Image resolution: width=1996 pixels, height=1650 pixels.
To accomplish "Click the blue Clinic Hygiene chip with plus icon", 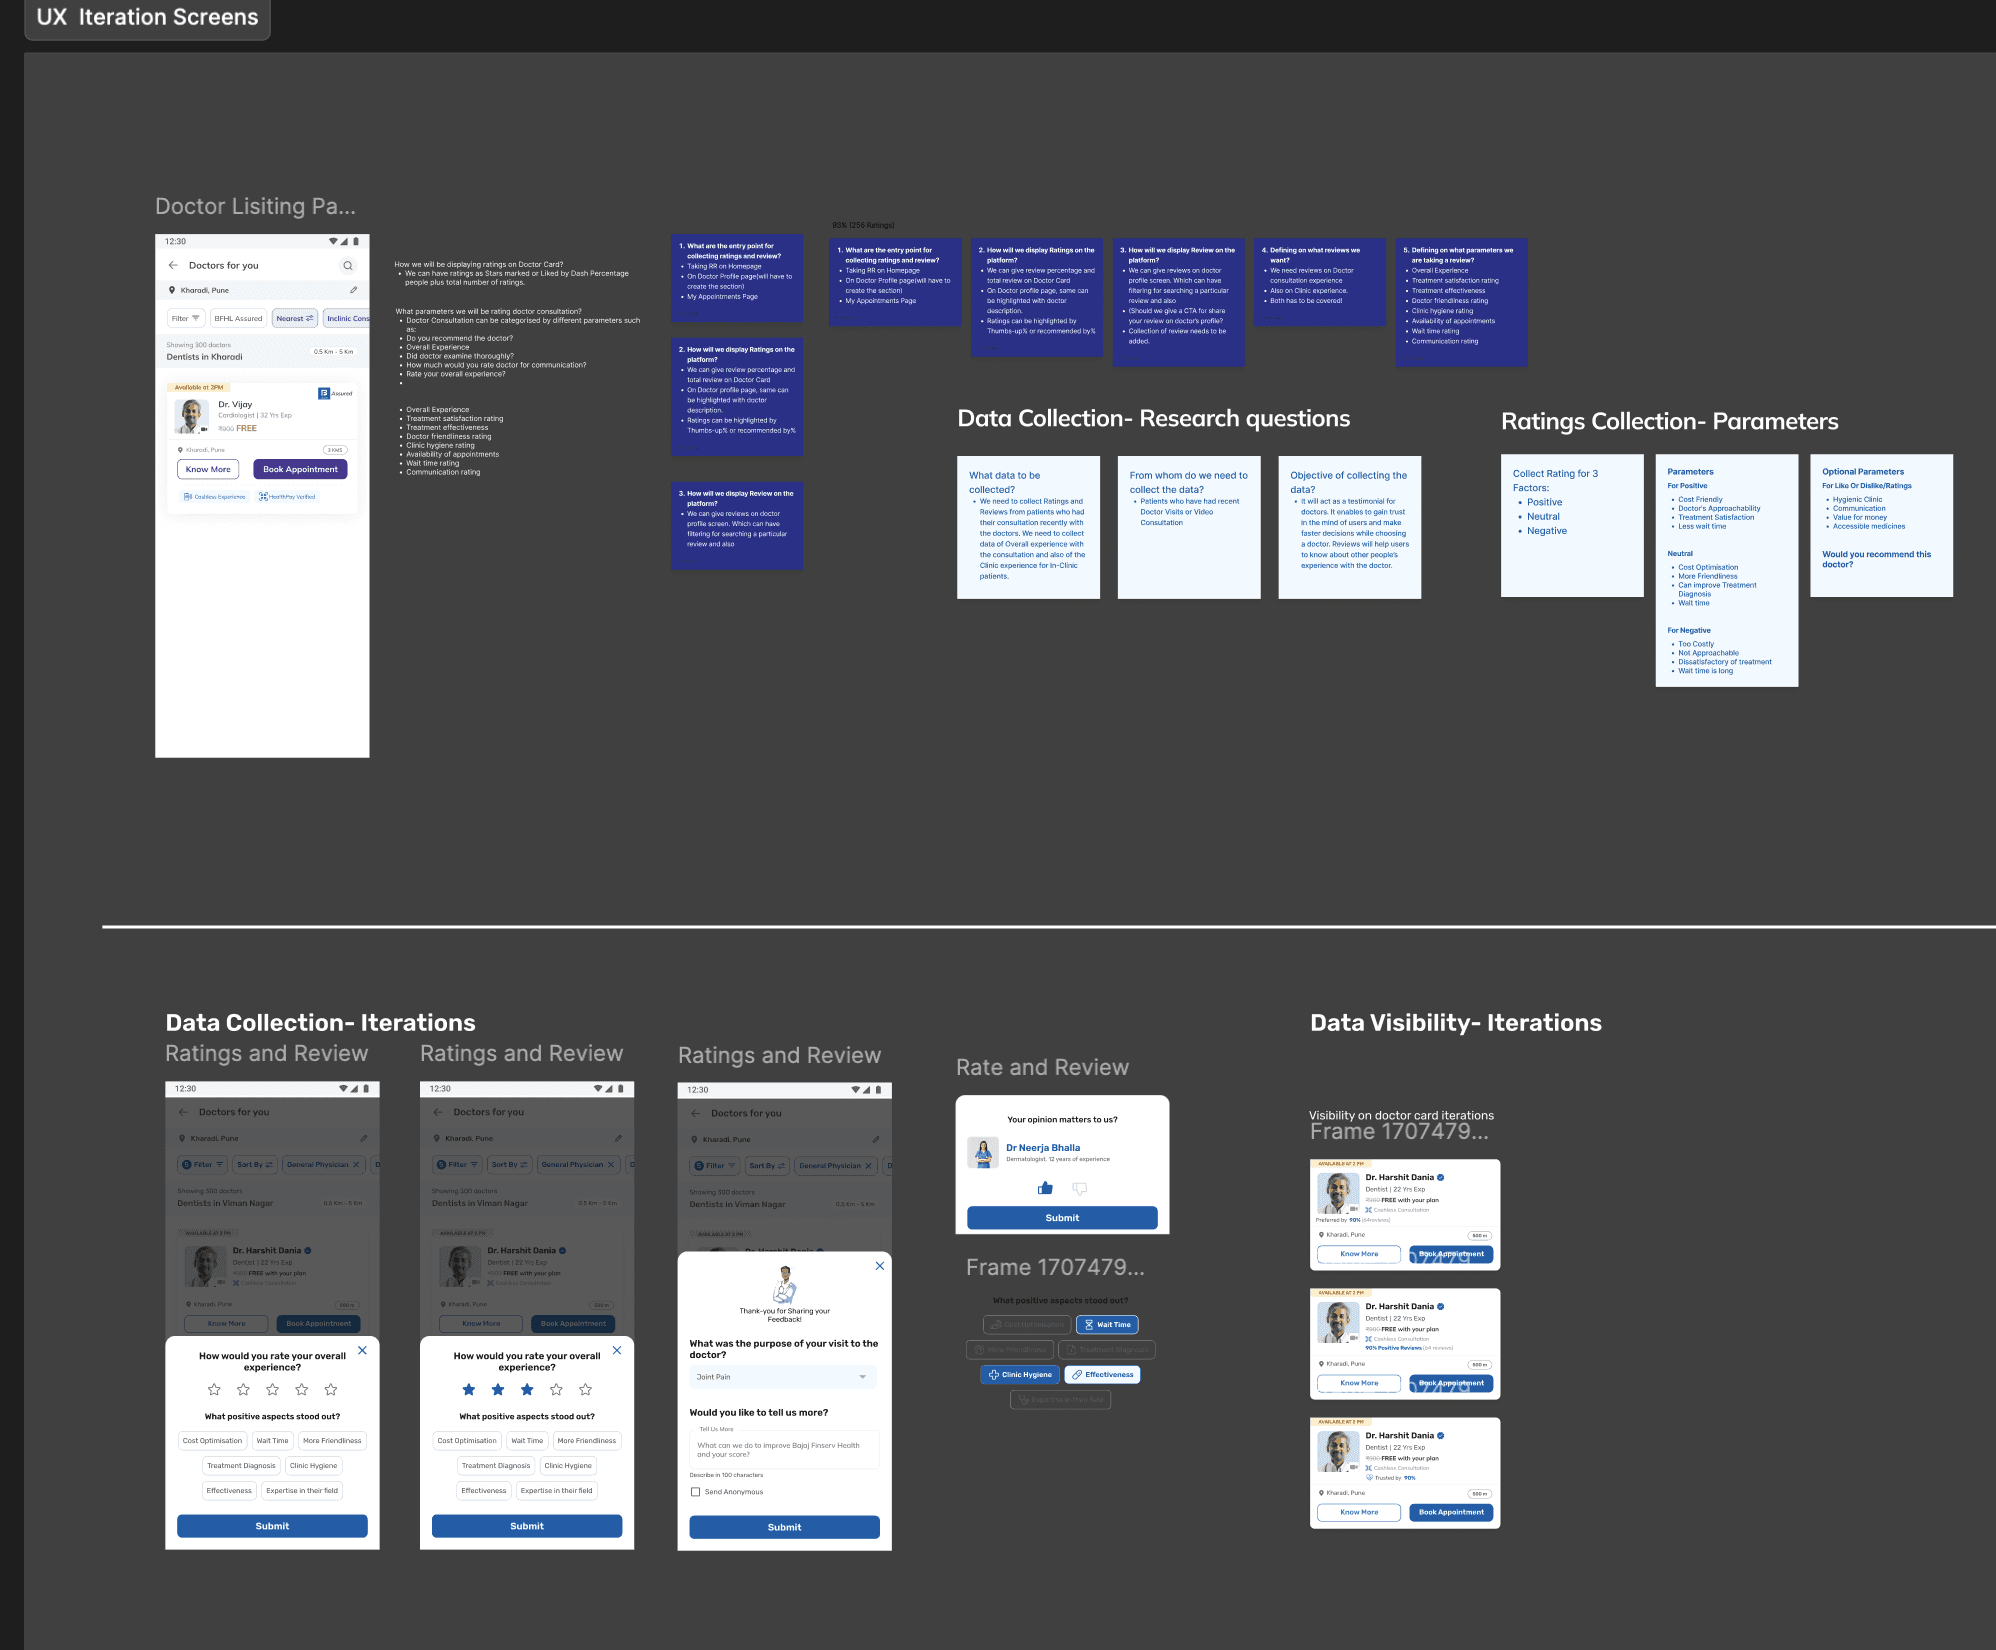I will 1020,1375.
